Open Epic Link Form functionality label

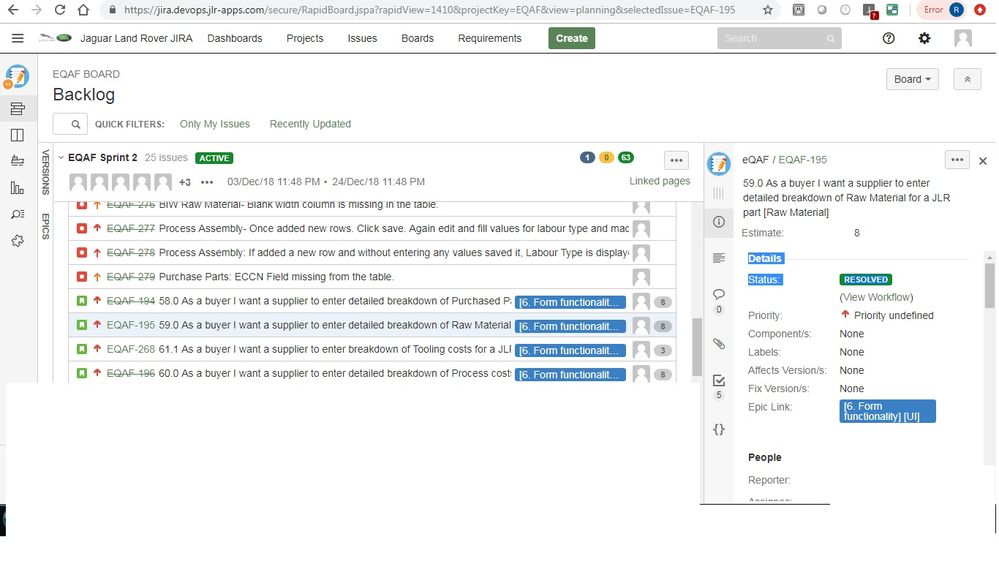(x=887, y=411)
